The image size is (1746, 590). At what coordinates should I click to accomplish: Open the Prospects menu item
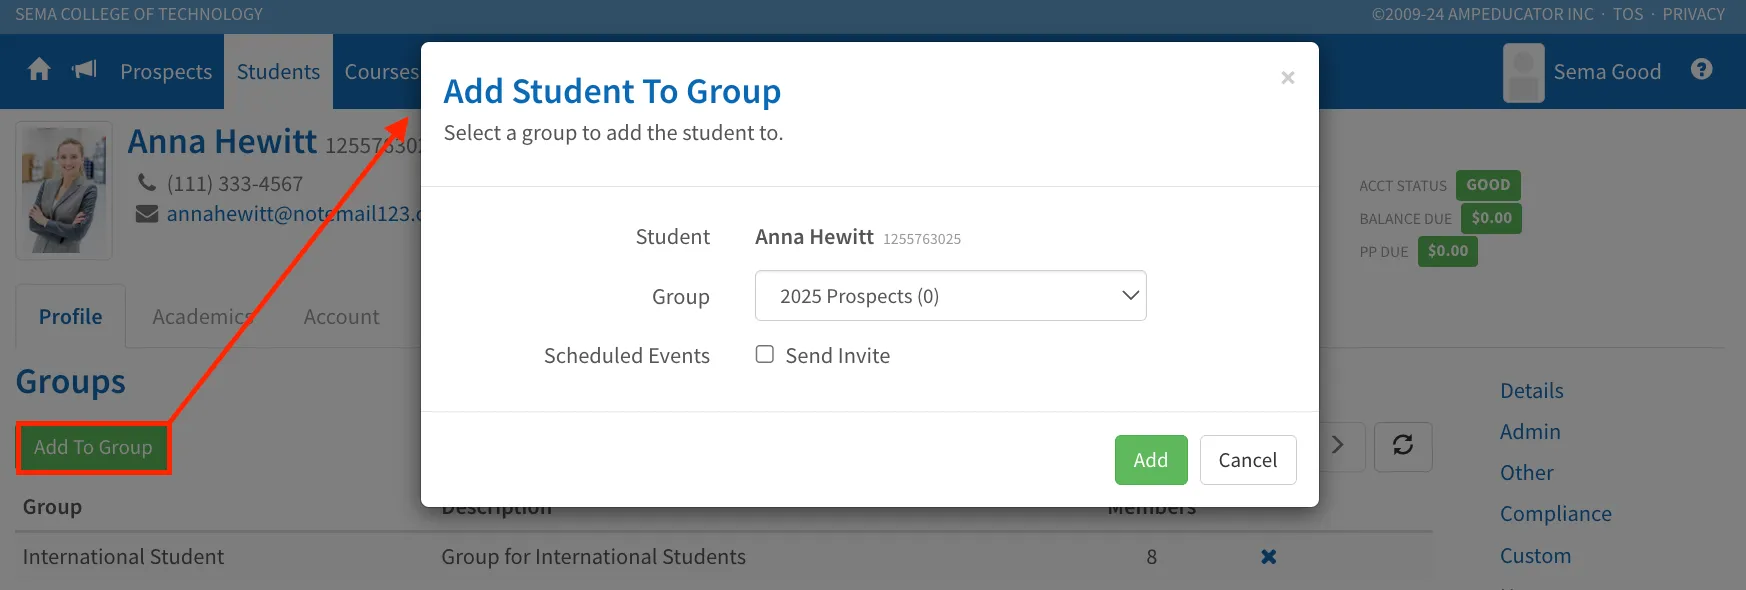tap(166, 72)
